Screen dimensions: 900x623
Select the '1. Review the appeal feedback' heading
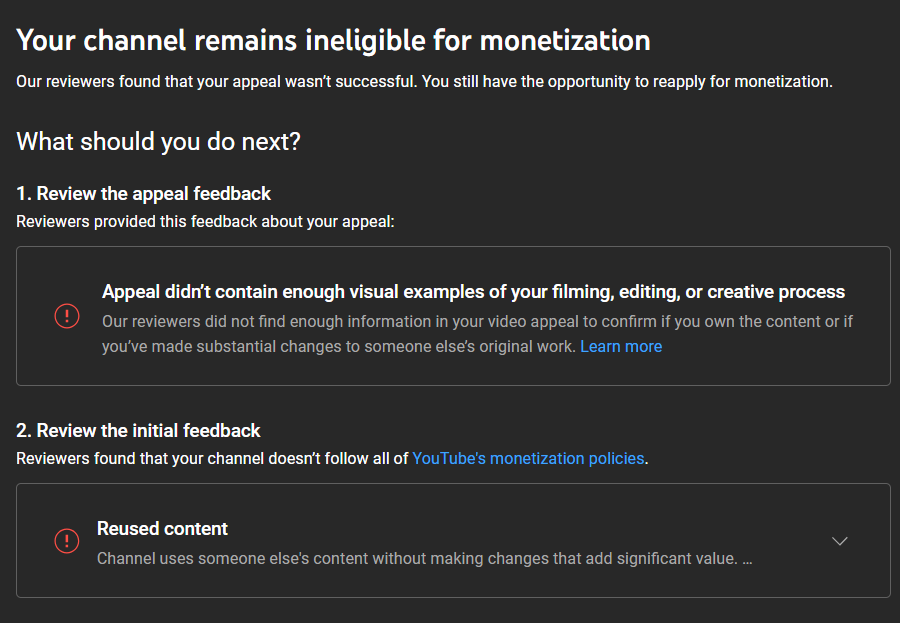pos(143,193)
